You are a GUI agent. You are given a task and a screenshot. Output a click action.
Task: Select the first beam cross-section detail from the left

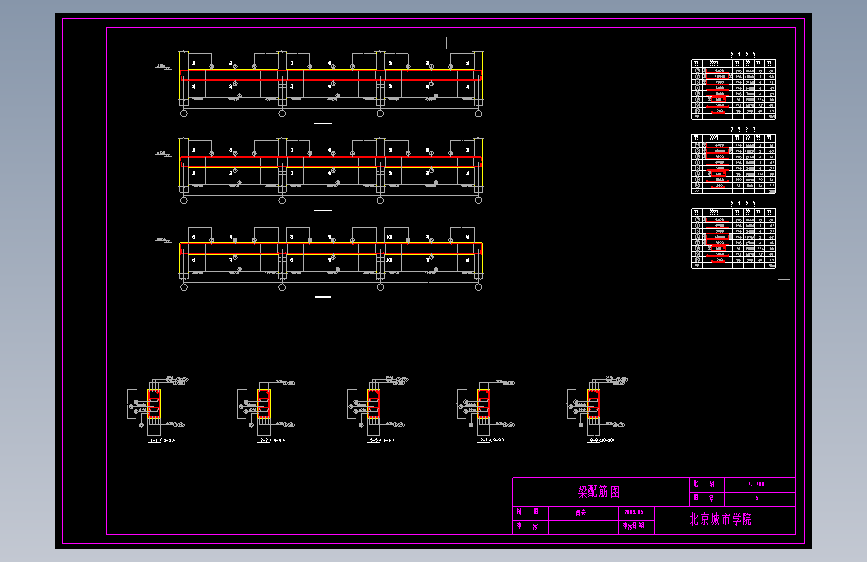[158, 409]
